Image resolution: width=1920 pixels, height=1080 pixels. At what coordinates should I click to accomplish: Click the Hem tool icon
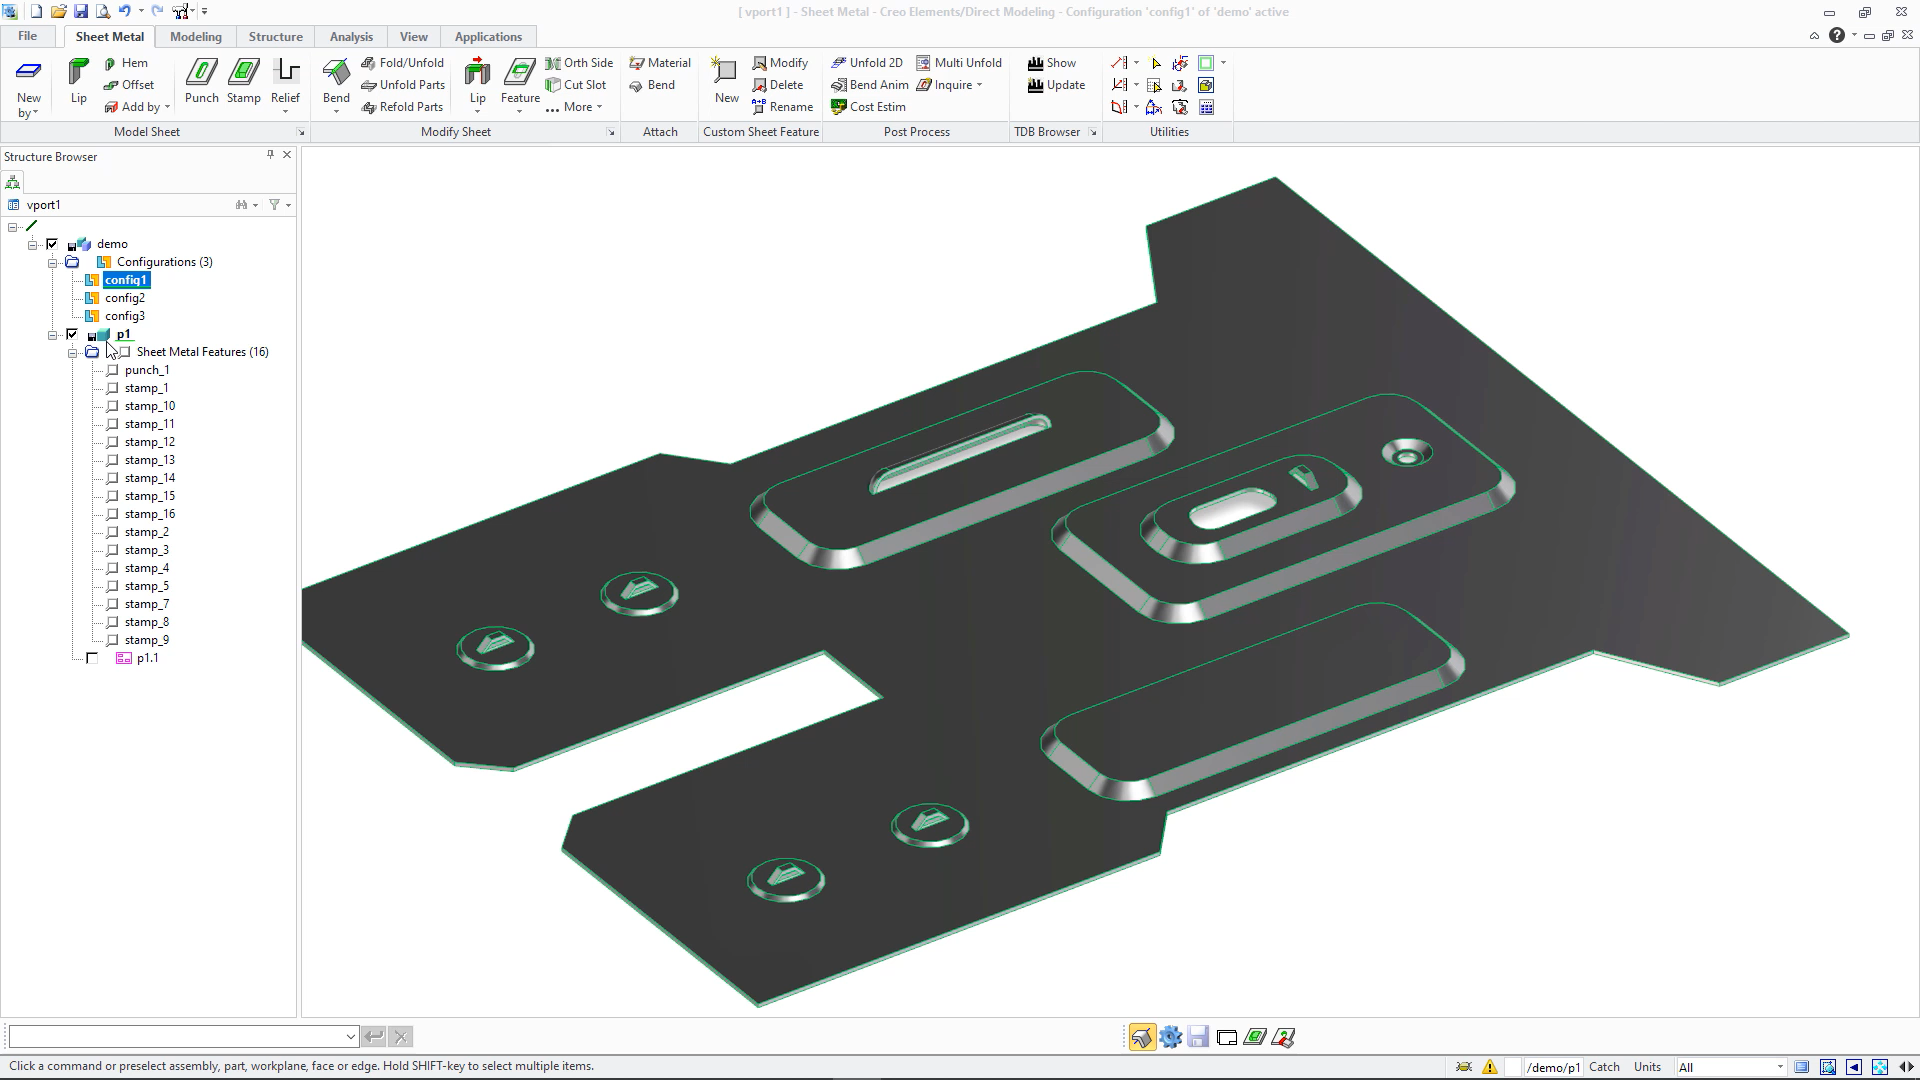pos(110,63)
